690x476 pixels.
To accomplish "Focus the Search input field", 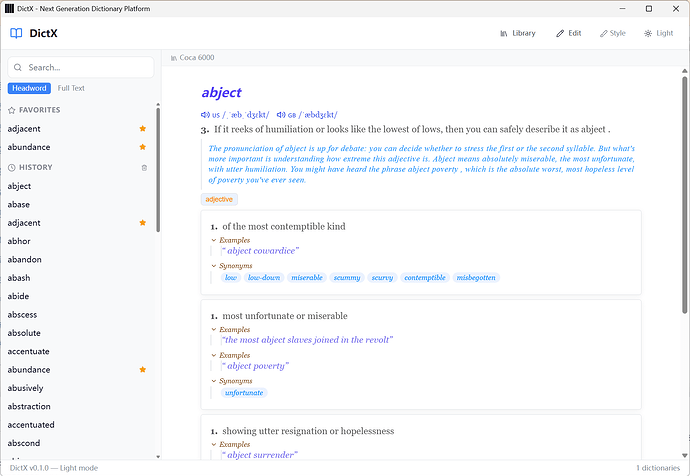I will [81, 67].
